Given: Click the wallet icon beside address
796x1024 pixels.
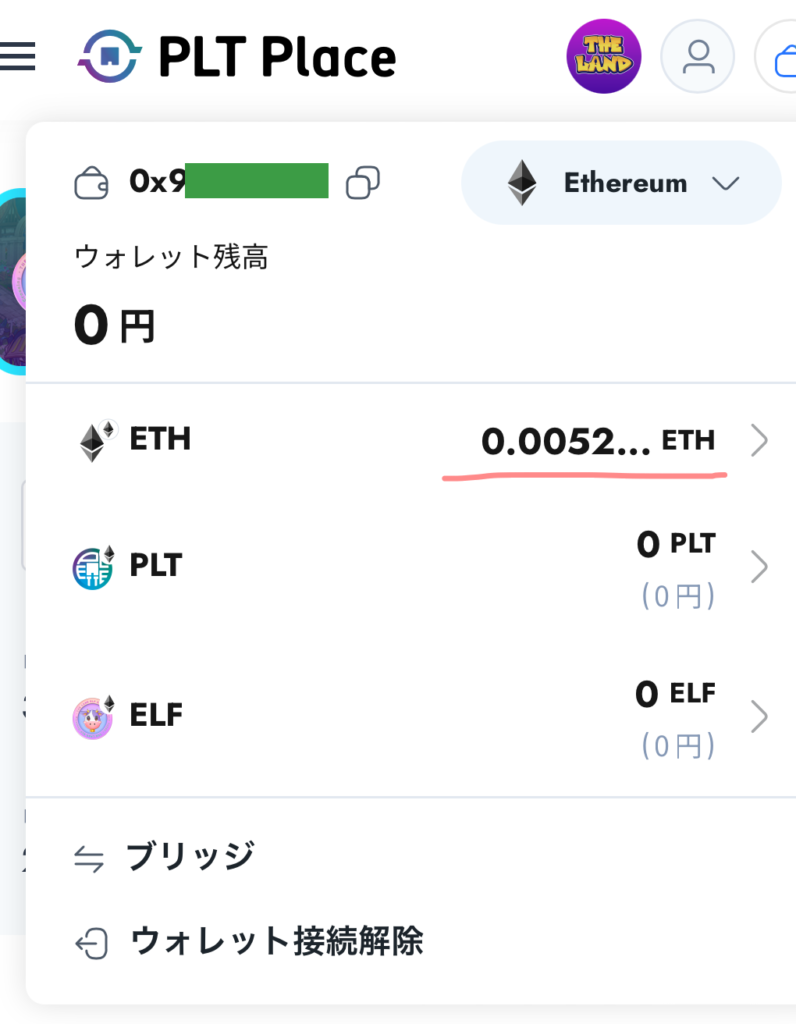Looking at the screenshot, I should tap(92, 183).
